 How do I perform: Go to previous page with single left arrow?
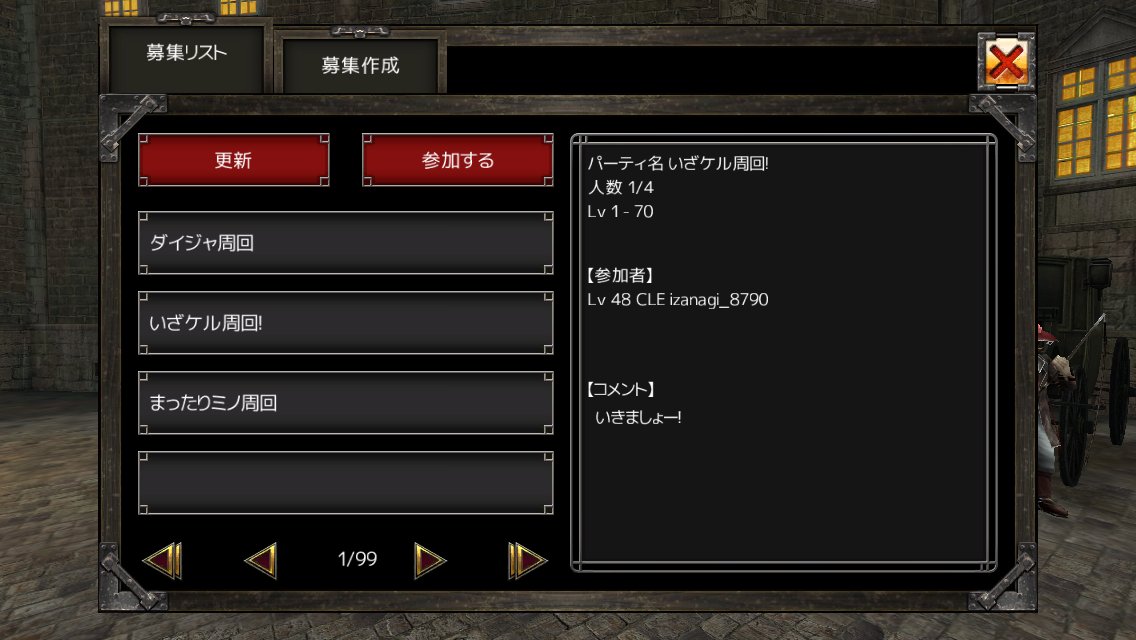point(261,560)
